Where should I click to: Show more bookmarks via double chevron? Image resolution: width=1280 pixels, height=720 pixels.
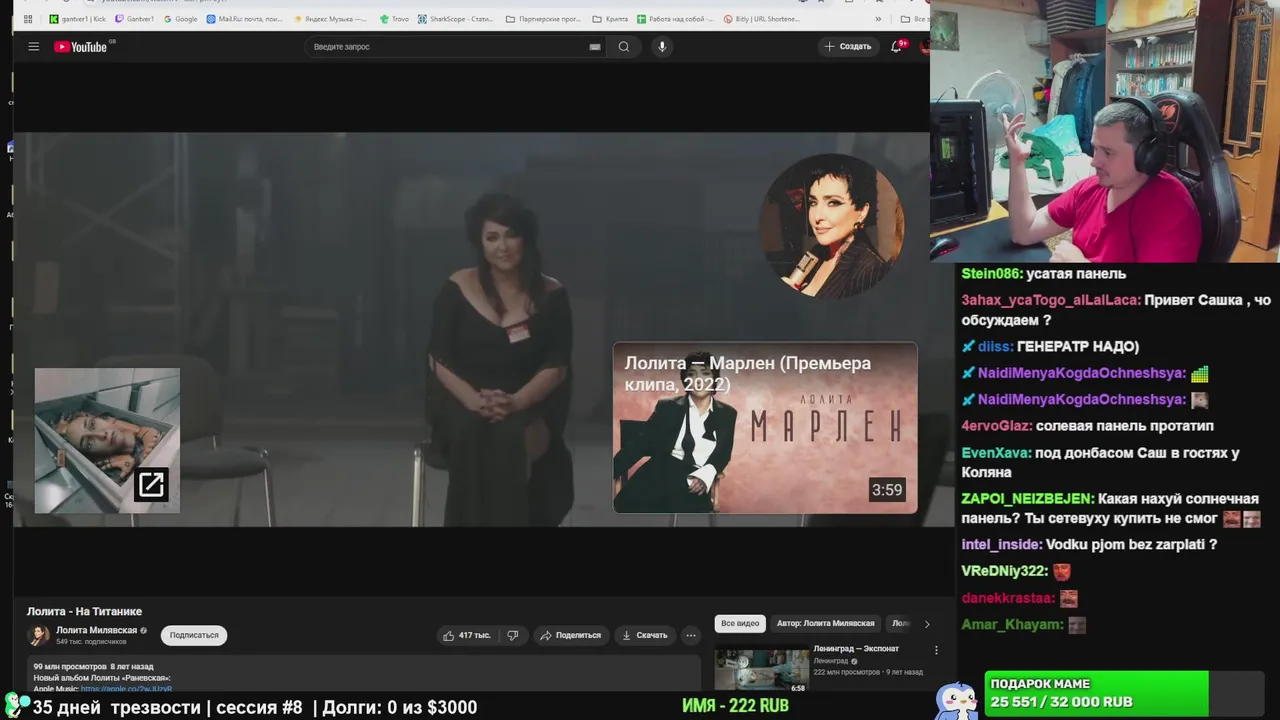click(878, 19)
